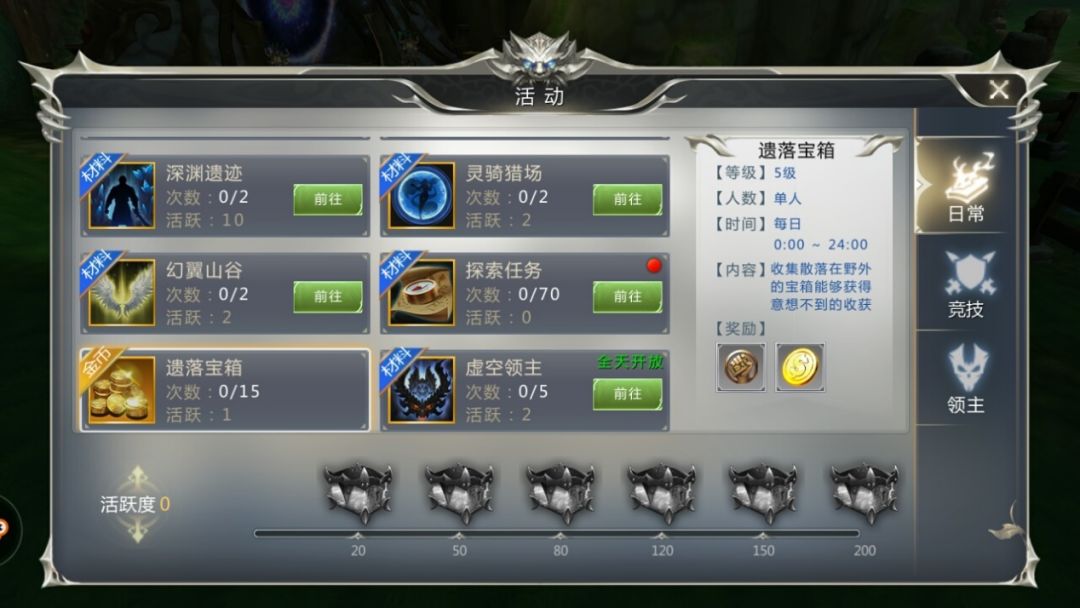
Task: Tap the 探索任务 compass icon
Action: [x=422, y=293]
